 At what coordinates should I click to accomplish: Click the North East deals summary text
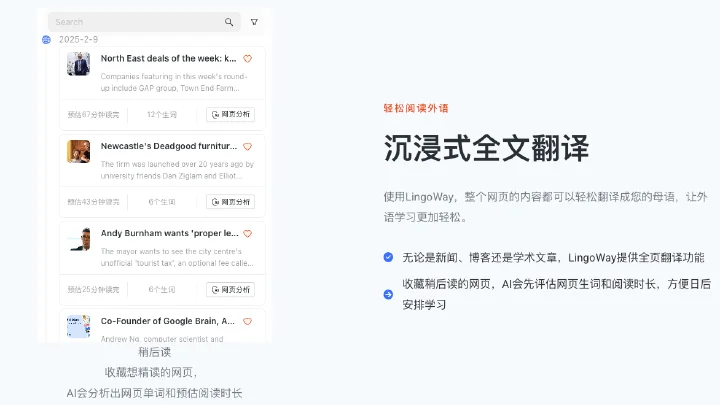tap(174, 82)
